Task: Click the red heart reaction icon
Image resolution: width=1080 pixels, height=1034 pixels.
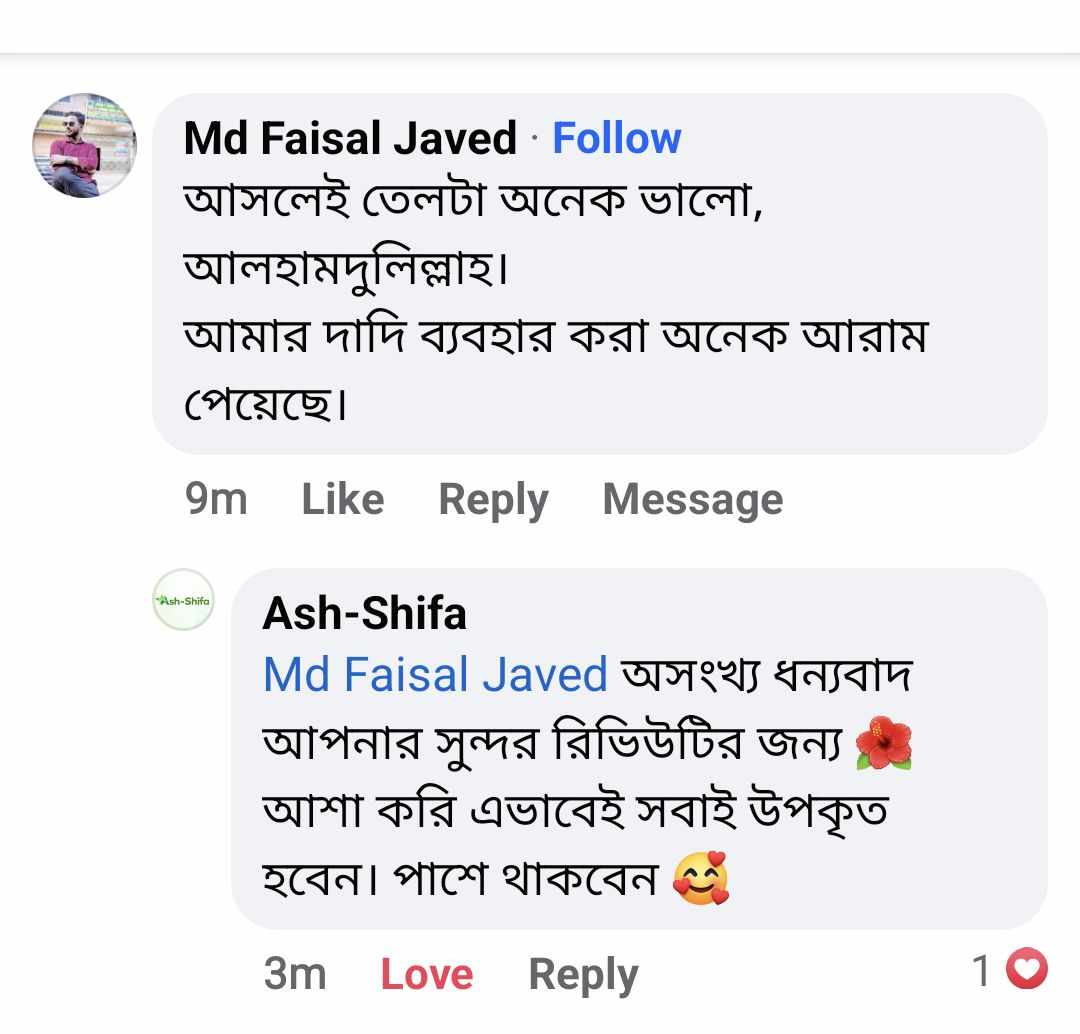Action: [1028, 970]
